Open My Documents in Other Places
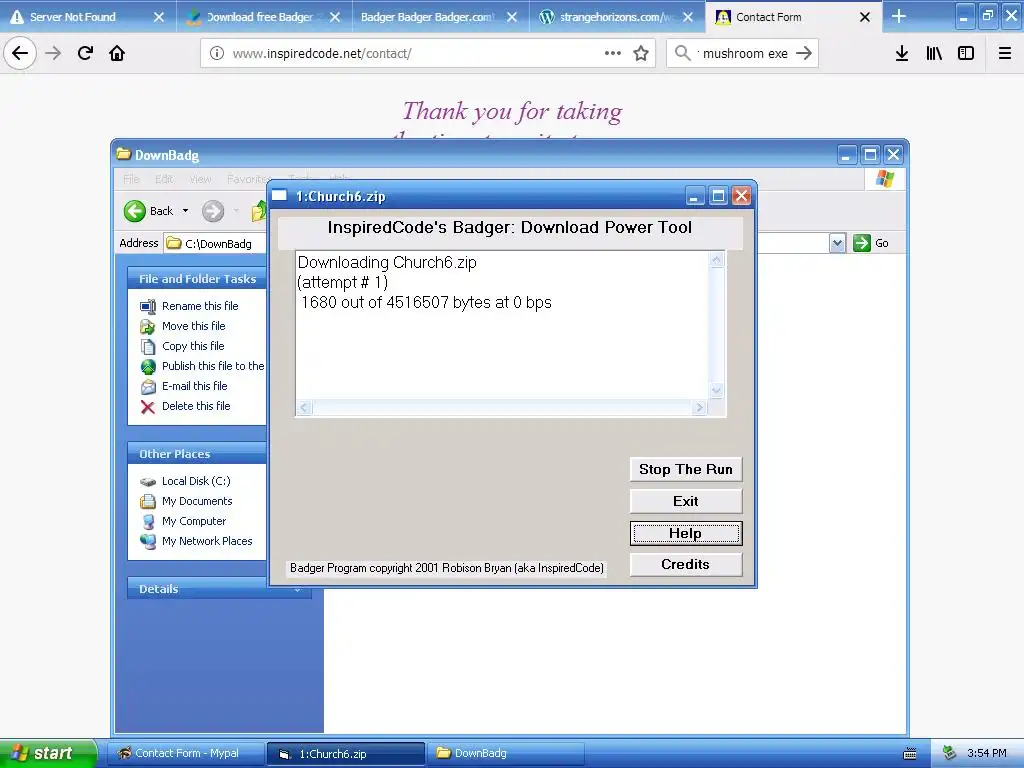 pos(197,501)
